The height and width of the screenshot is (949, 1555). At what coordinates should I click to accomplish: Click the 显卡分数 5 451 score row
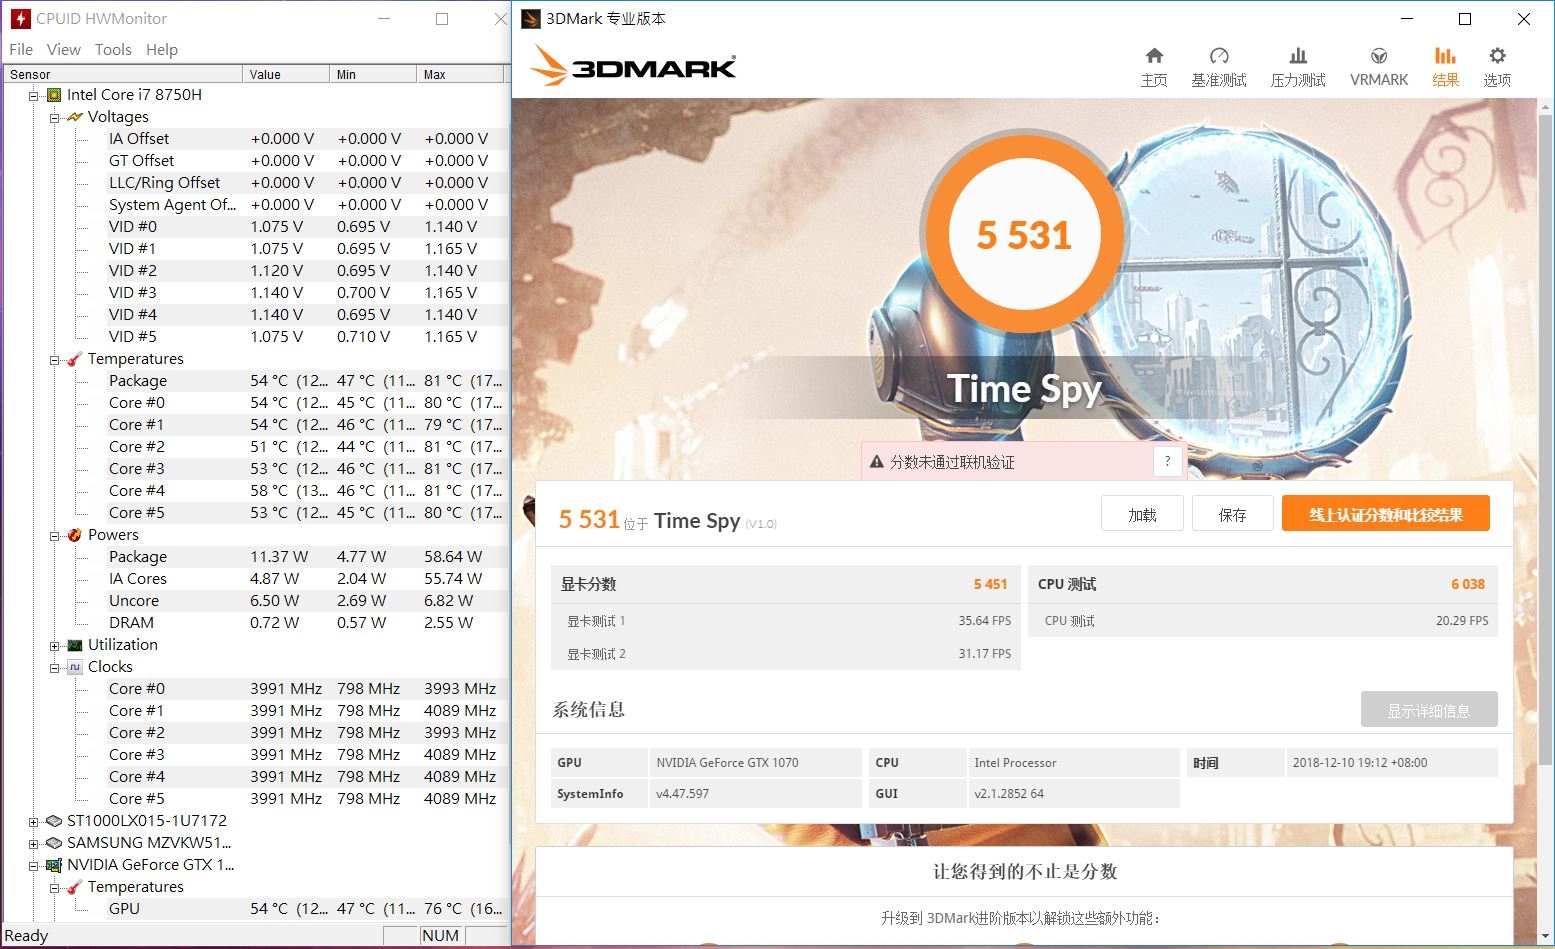785,584
